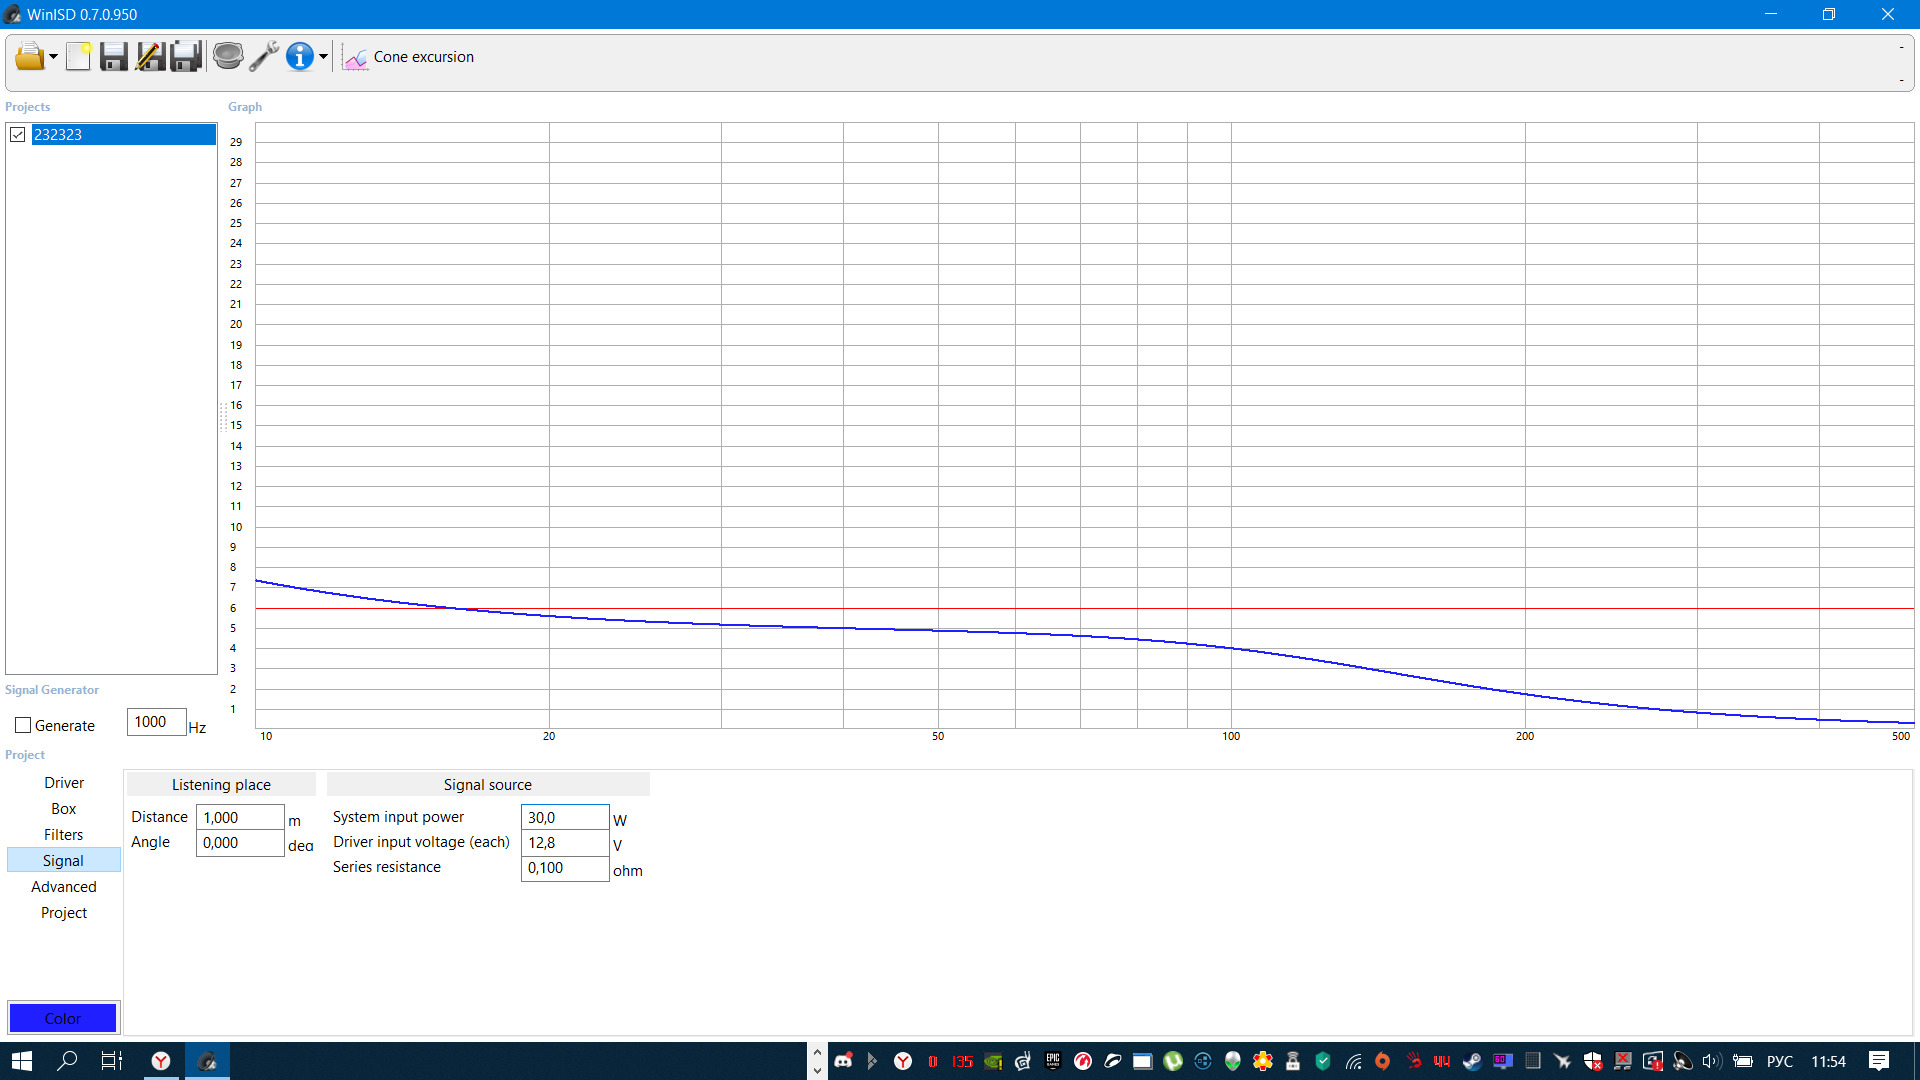Screen dimensions: 1920x1080
Task: Enable the Generate signal checkbox
Action: [23, 726]
